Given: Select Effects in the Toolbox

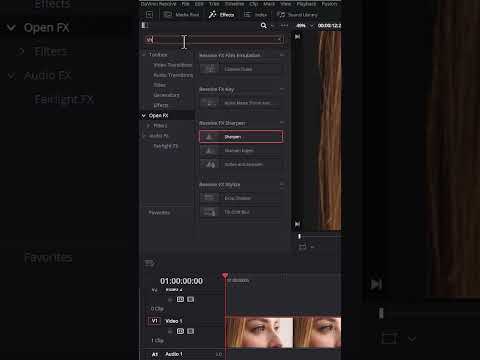Looking at the screenshot, I should (161, 105).
